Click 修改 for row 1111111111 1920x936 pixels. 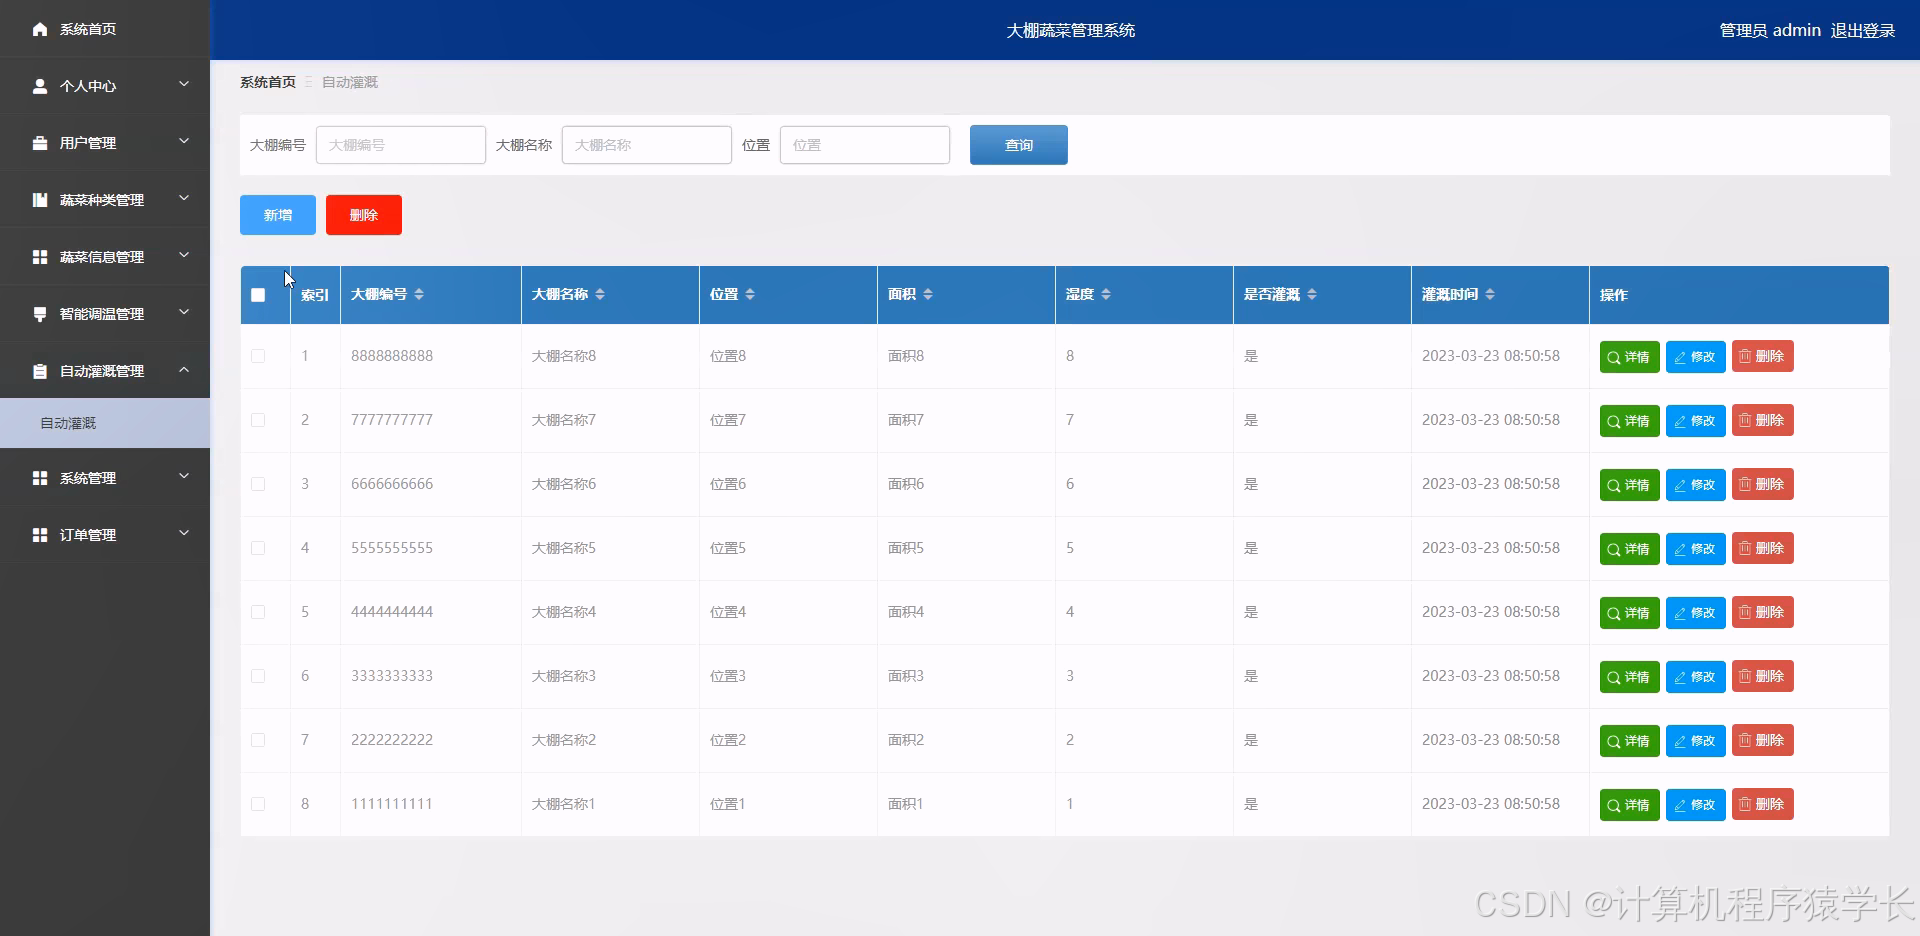(x=1696, y=805)
